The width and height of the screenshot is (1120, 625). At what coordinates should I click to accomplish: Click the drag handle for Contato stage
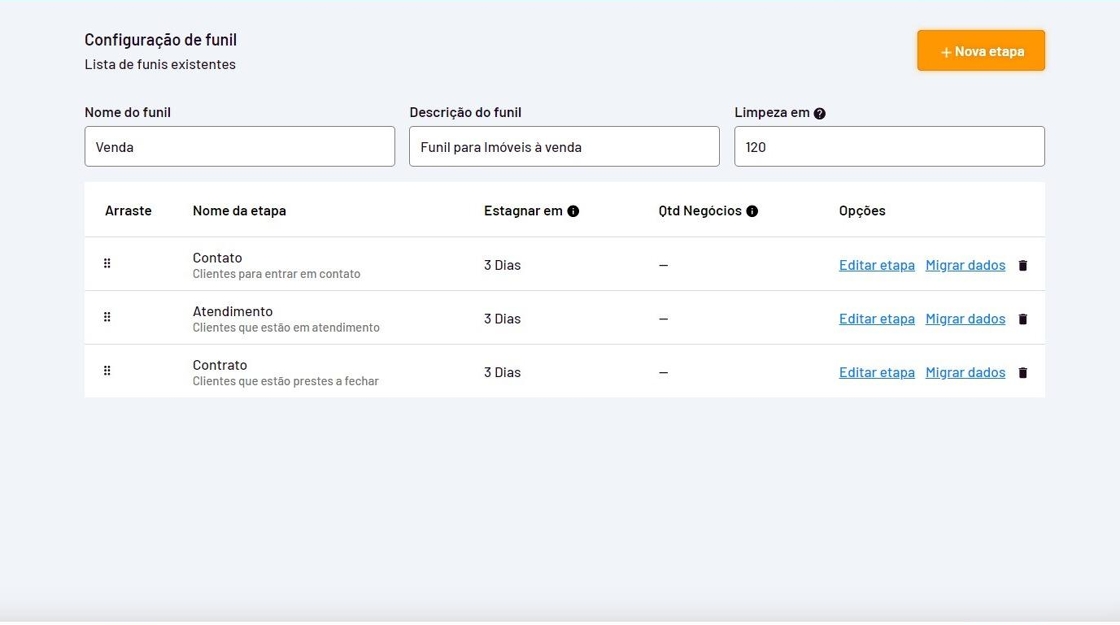click(x=107, y=264)
